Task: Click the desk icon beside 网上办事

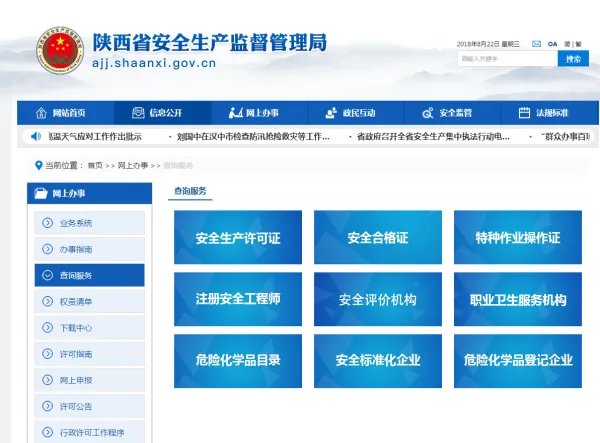Action: click(x=235, y=113)
